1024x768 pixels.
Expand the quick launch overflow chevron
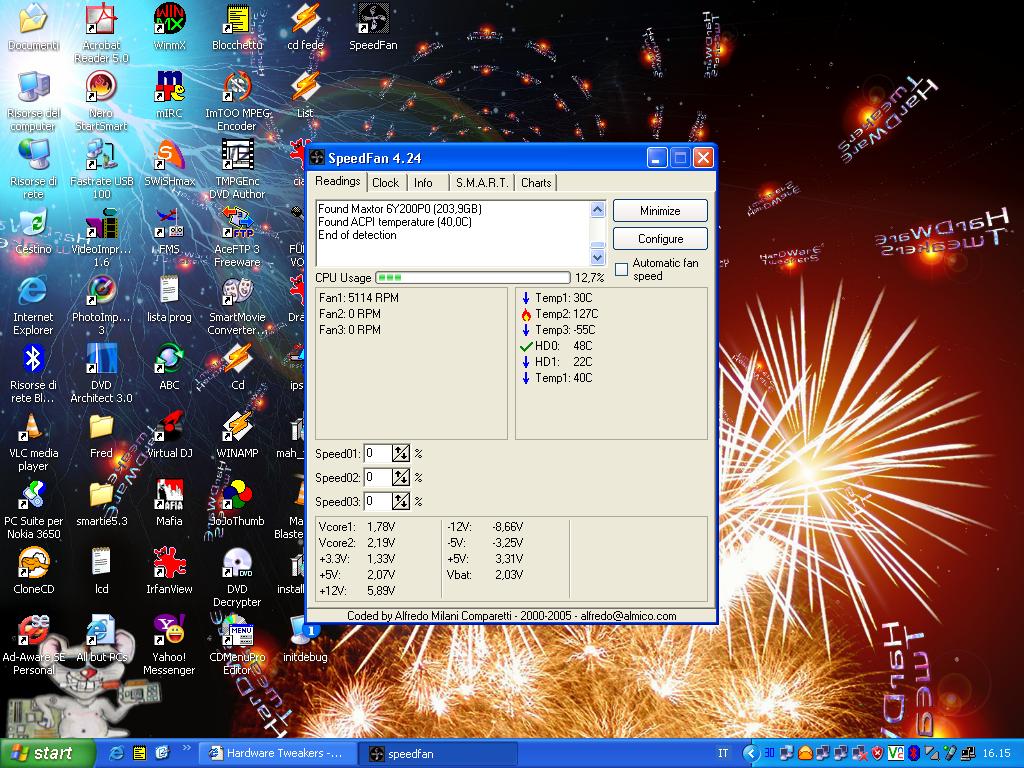pyautogui.click(x=186, y=748)
